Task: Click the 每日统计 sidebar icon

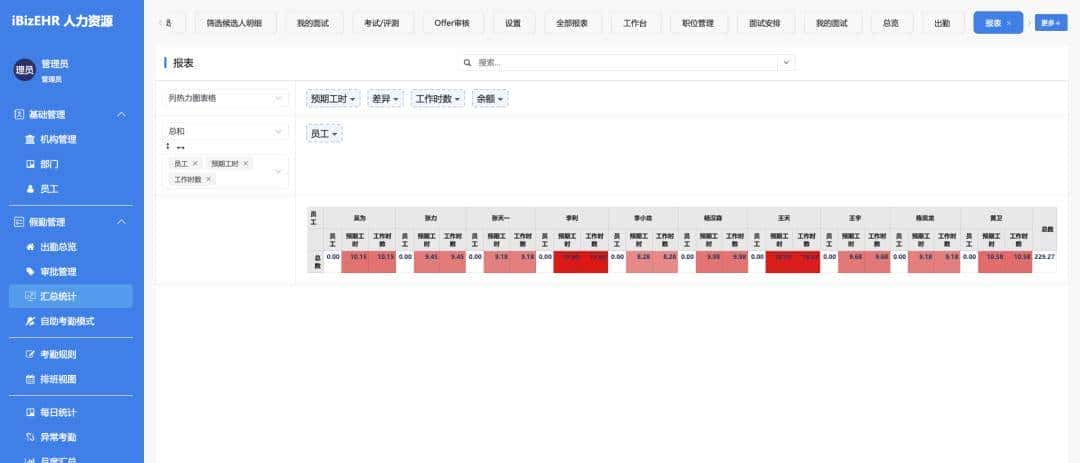Action: (x=30, y=412)
